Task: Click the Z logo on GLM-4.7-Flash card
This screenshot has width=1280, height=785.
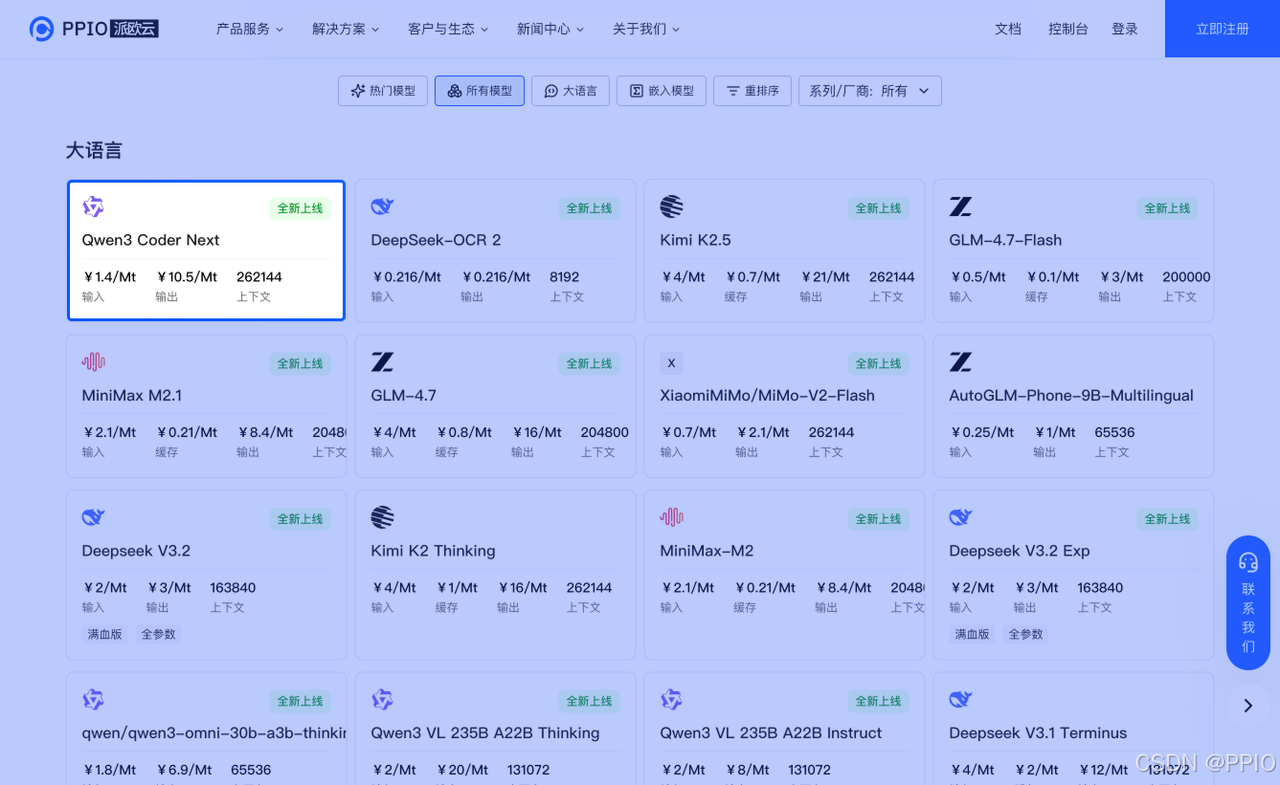Action: [960, 207]
